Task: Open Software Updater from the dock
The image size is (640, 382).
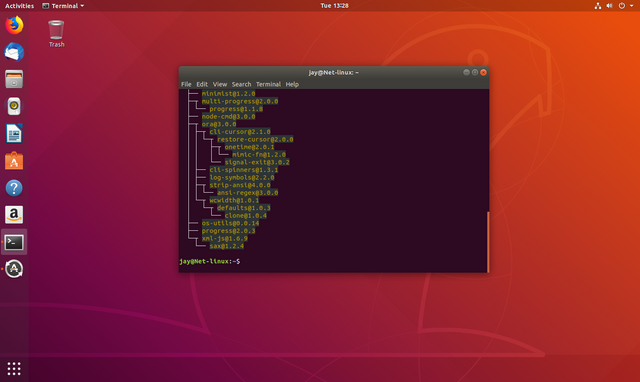Action: coord(14,269)
